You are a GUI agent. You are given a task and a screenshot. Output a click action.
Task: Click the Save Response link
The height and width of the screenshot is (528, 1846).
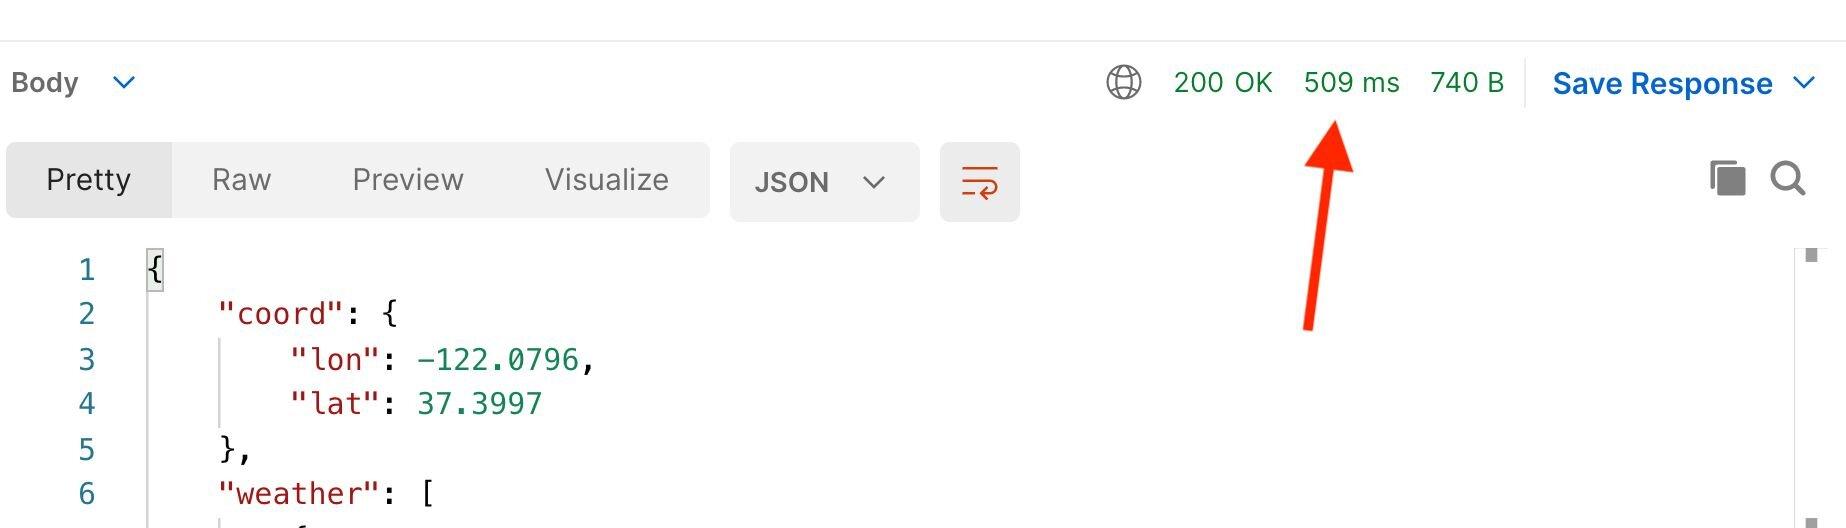[1662, 83]
